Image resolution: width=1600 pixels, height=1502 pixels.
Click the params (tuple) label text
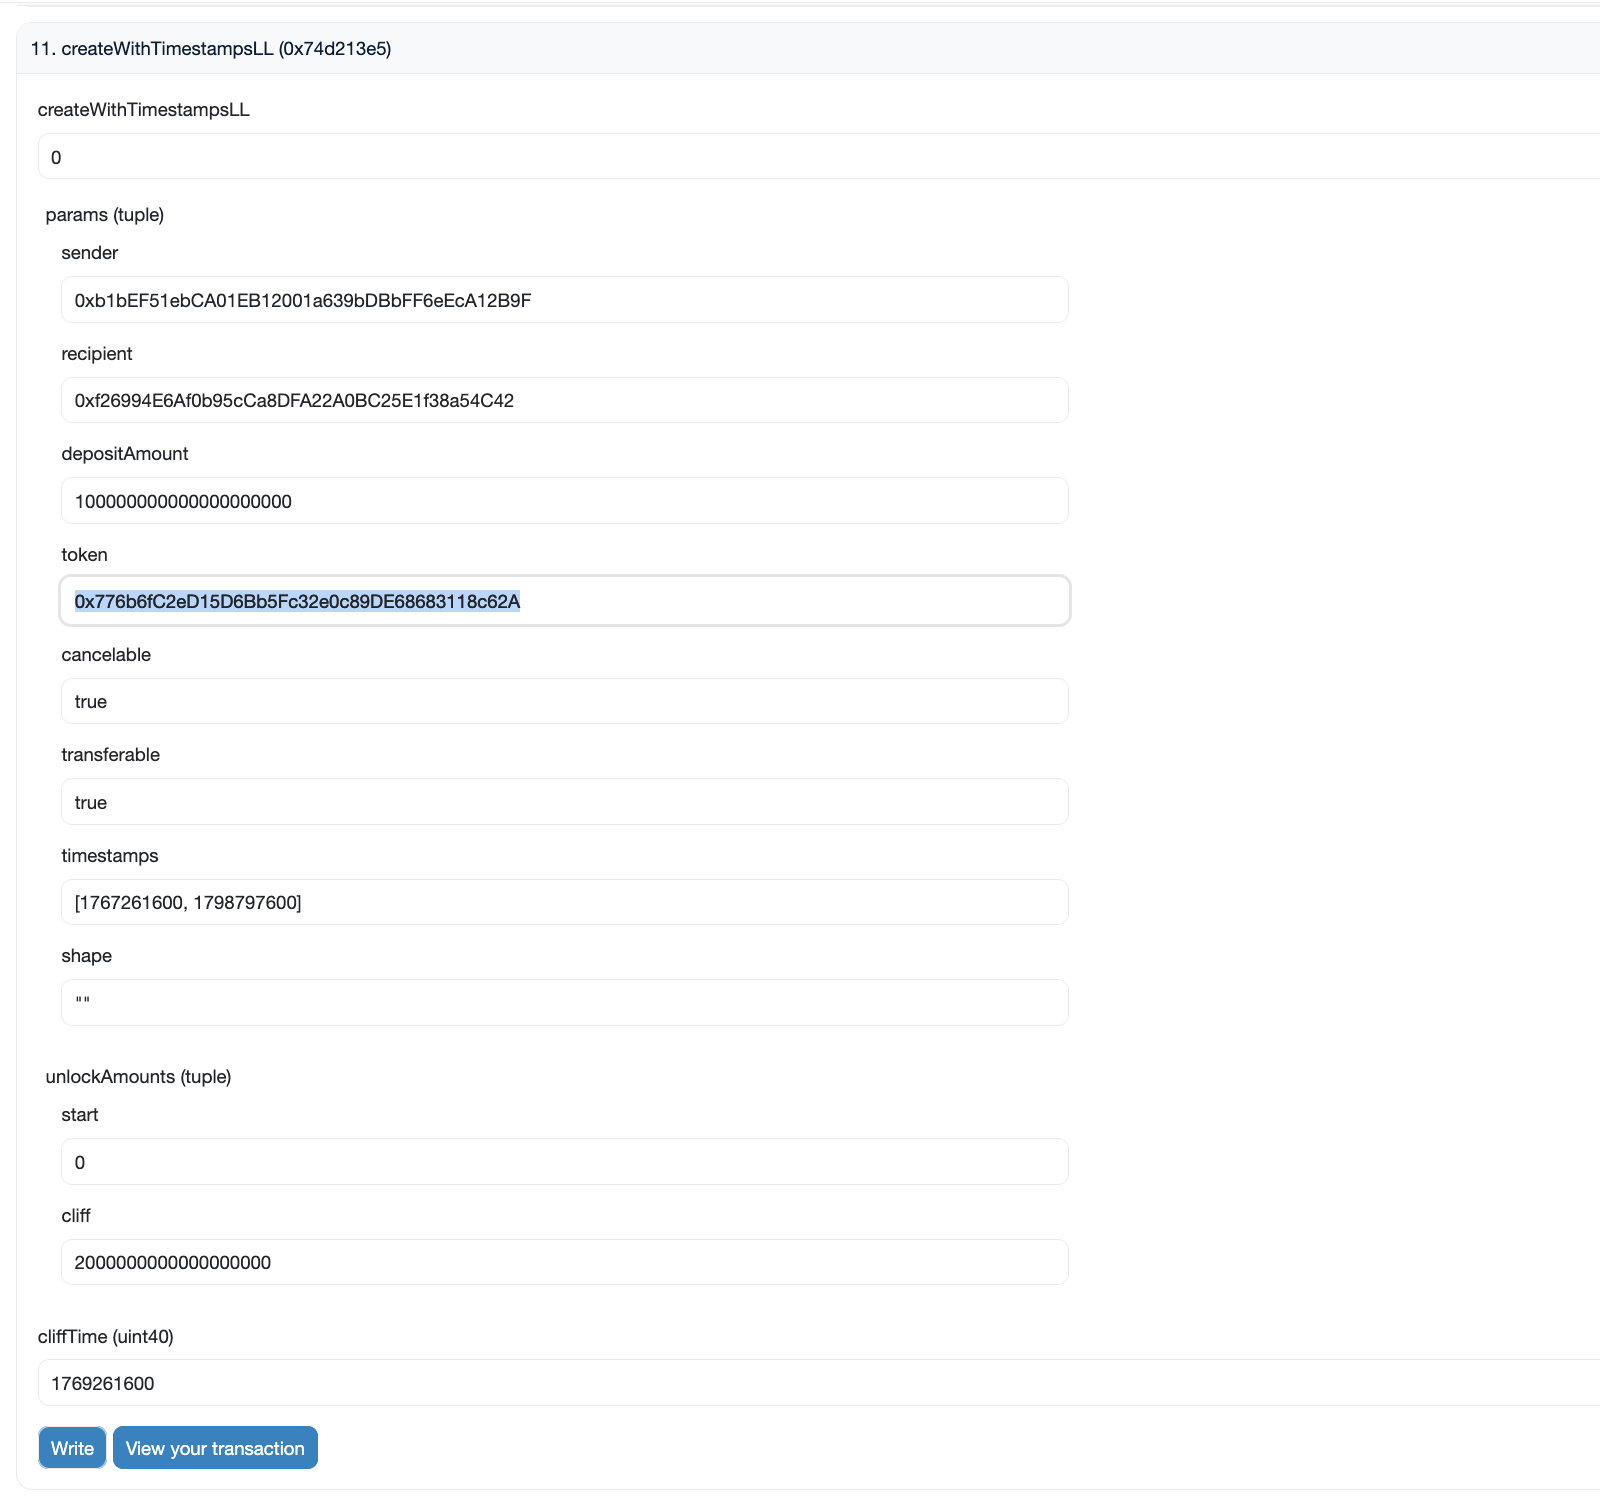104,215
